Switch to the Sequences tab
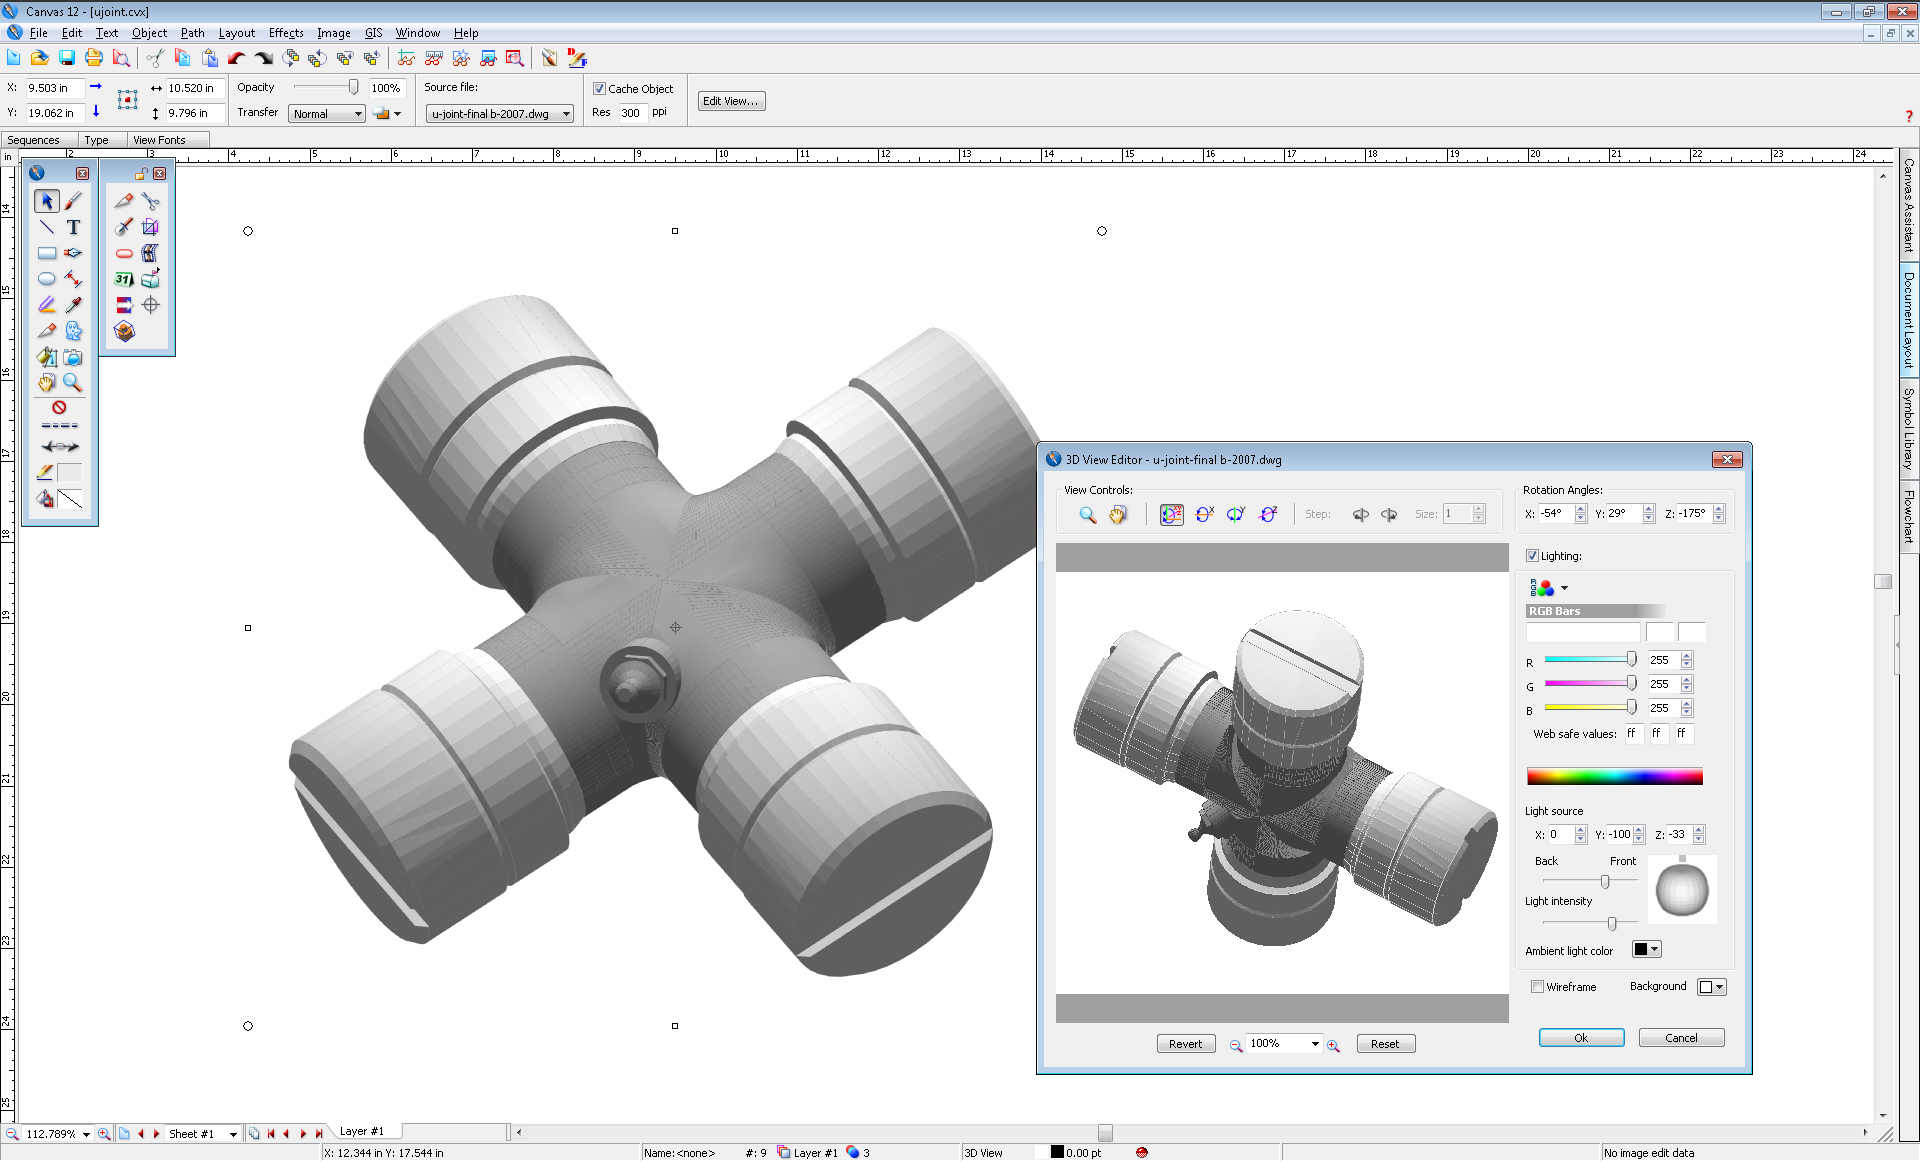Viewport: 1920px width, 1161px height. [36, 140]
